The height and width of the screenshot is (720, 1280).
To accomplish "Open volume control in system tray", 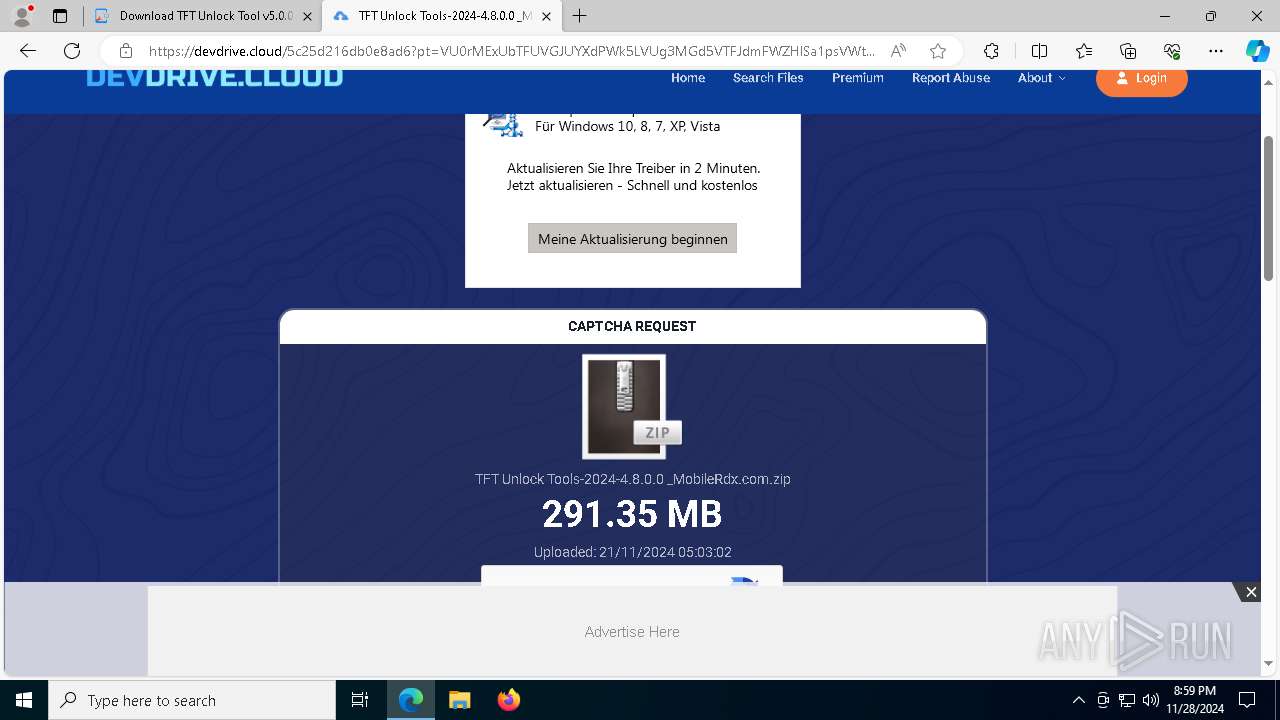I will [1151, 700].
